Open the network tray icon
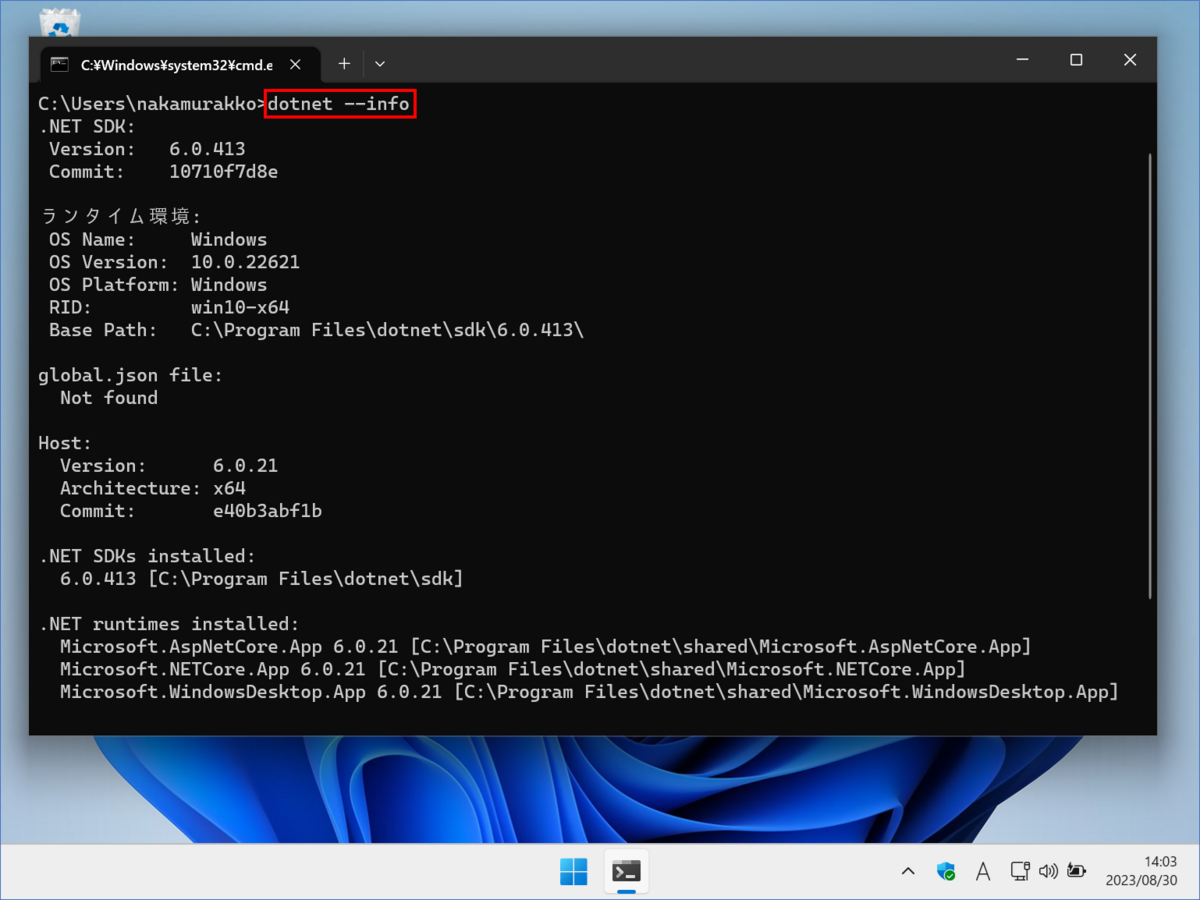 coord(1020,871)
